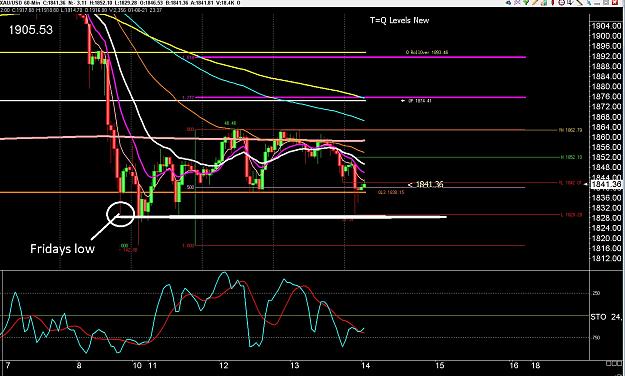
Task: Select the diagonal trend line tool icon
Action: (579, 2)
